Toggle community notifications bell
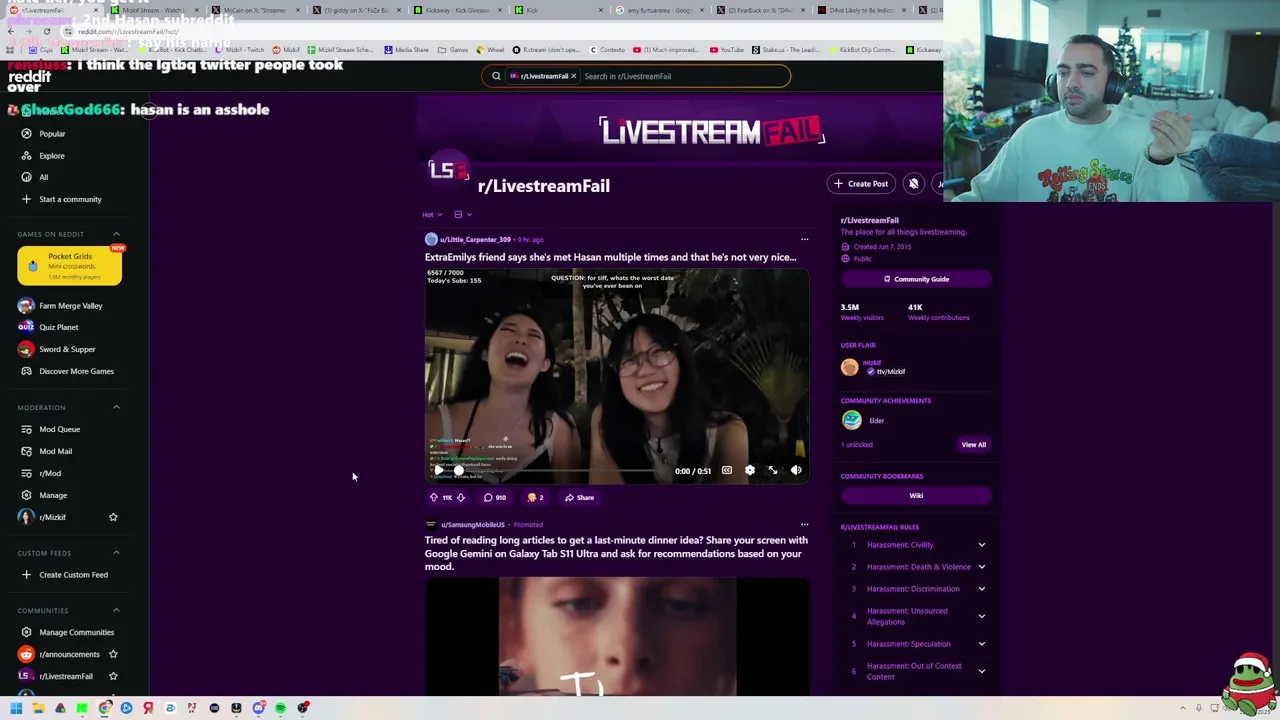The image size is (1280, 720). point(913,184)
